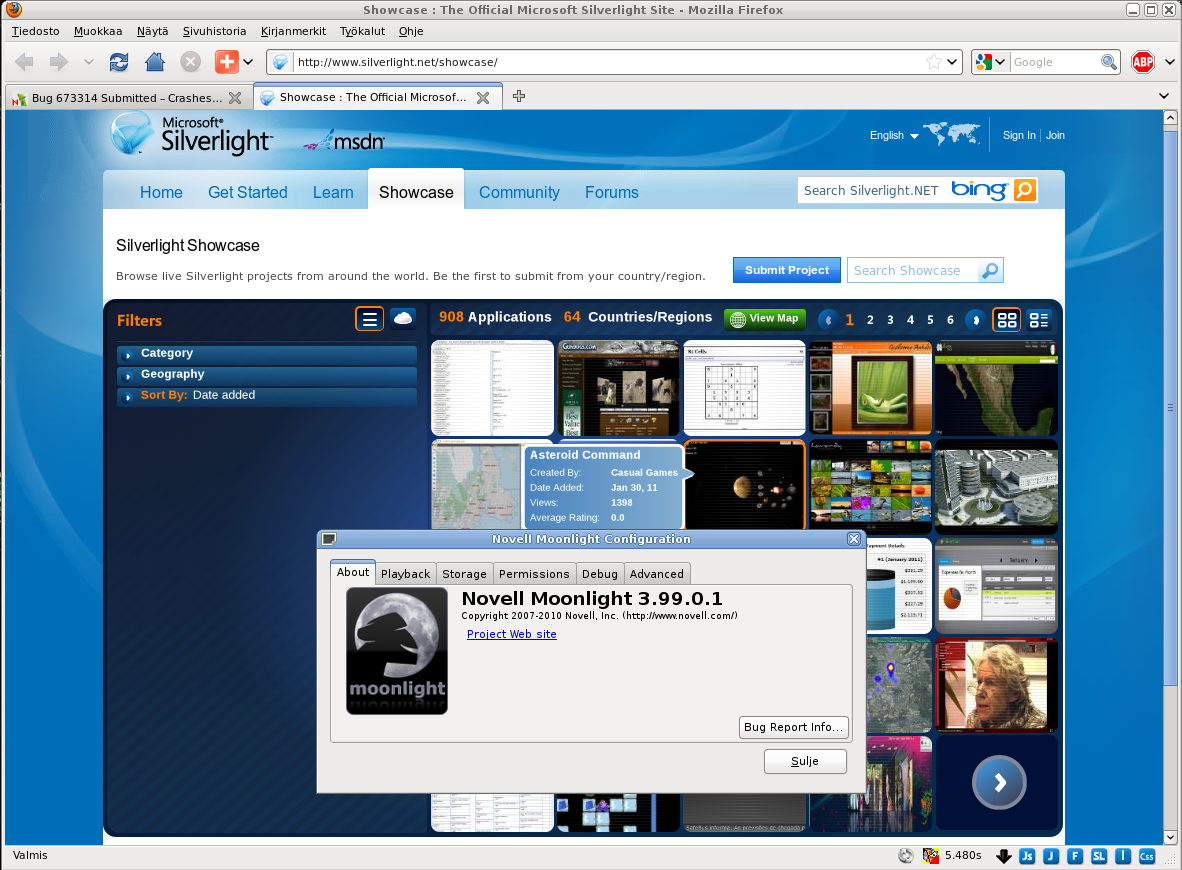Bookmark page with the star icon
Viewport: 1182px width, 870px height.
point(933,62)
